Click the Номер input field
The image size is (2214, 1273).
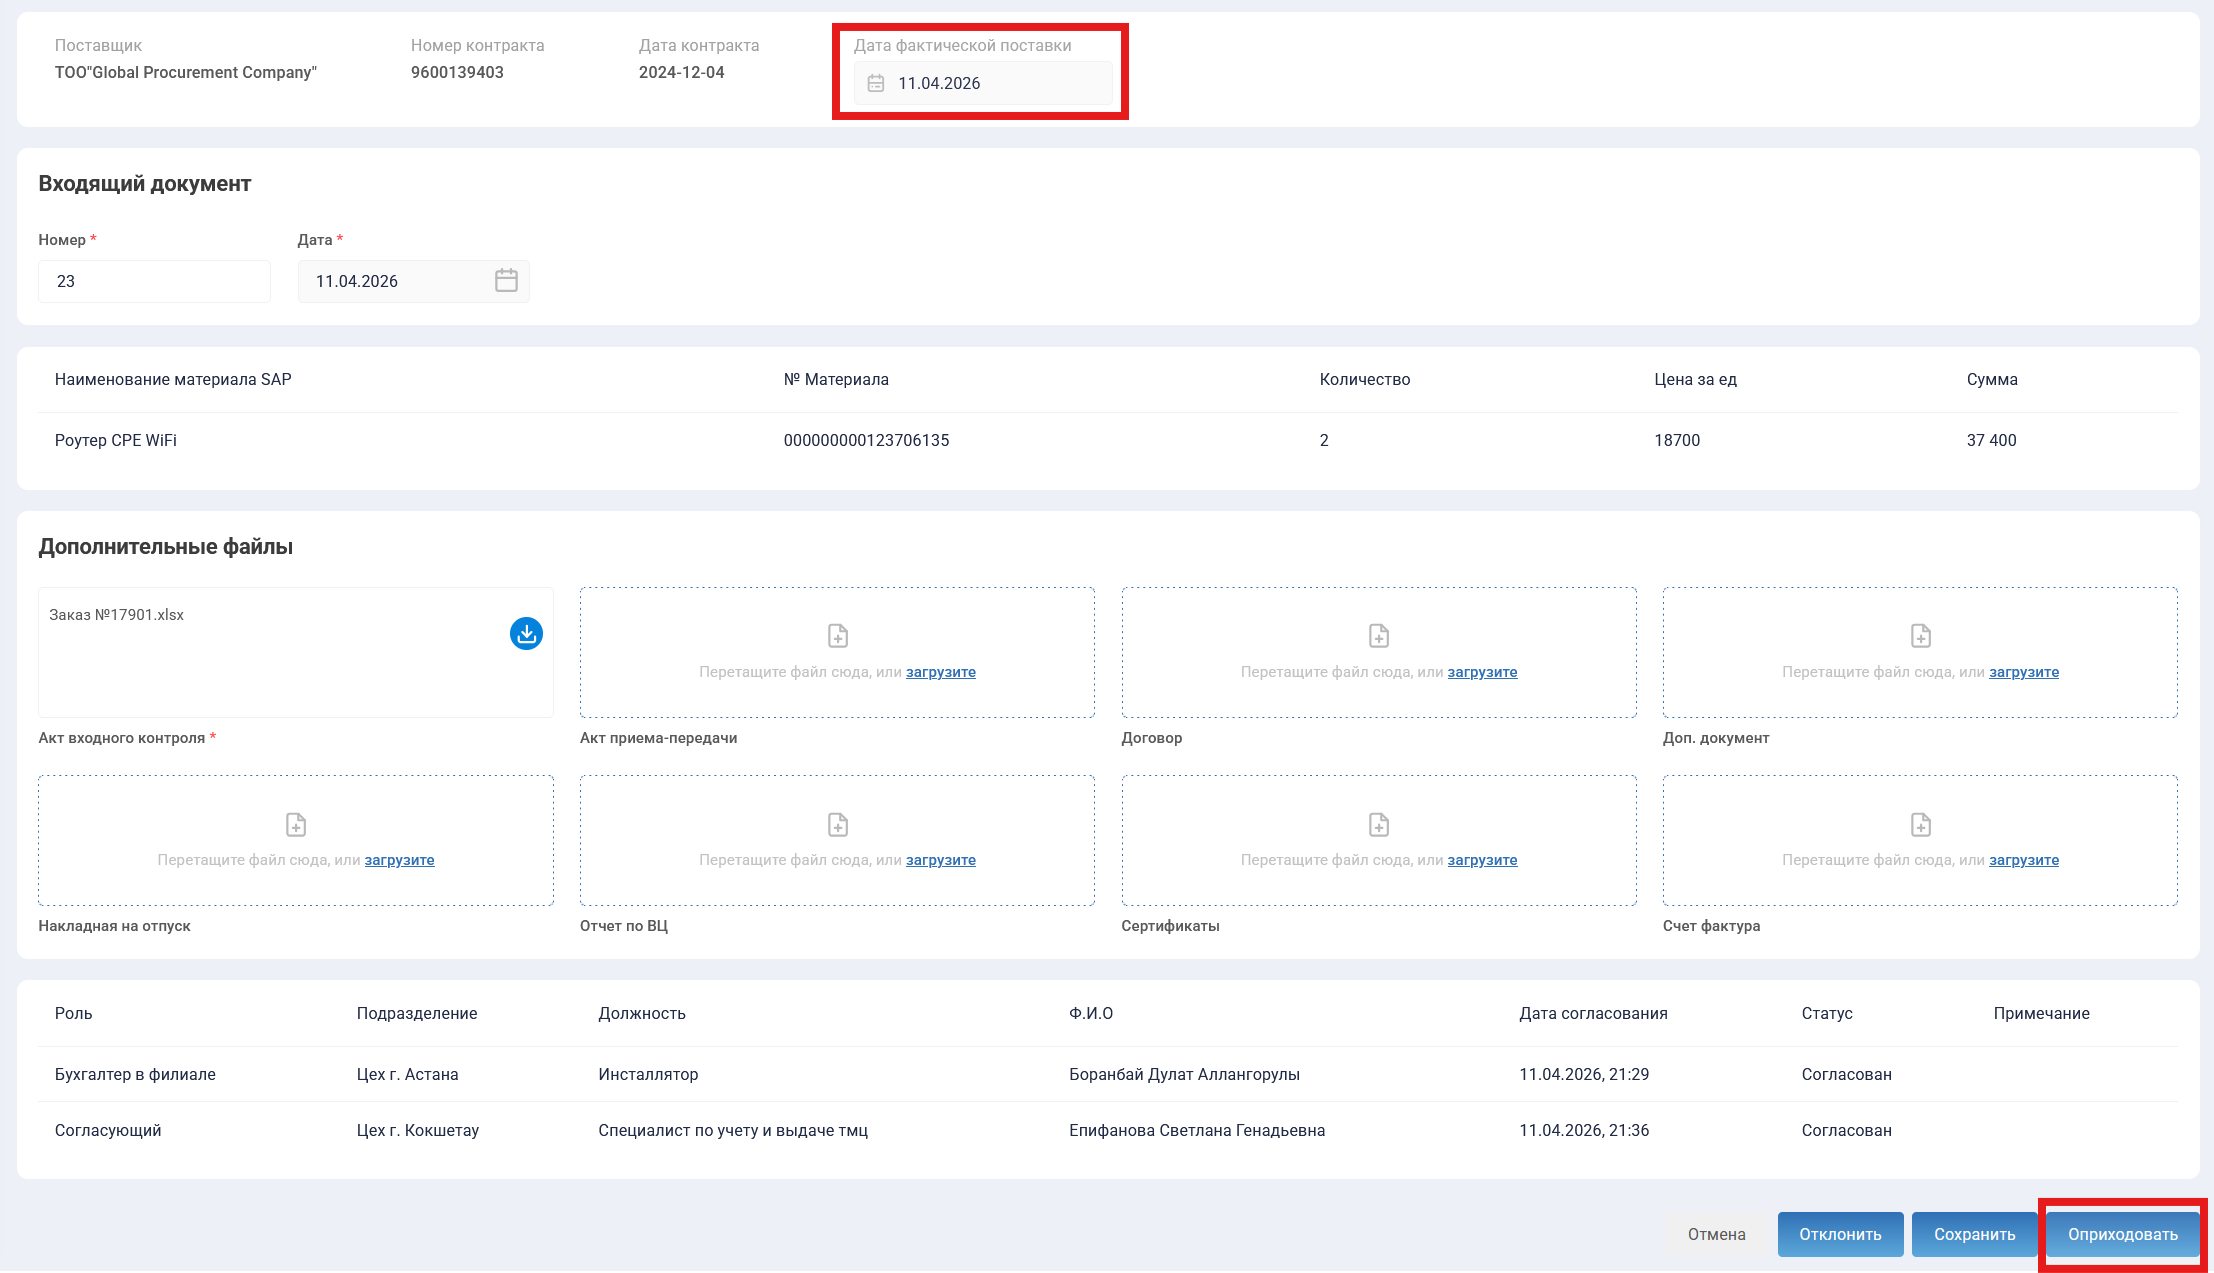coord(154,281)
